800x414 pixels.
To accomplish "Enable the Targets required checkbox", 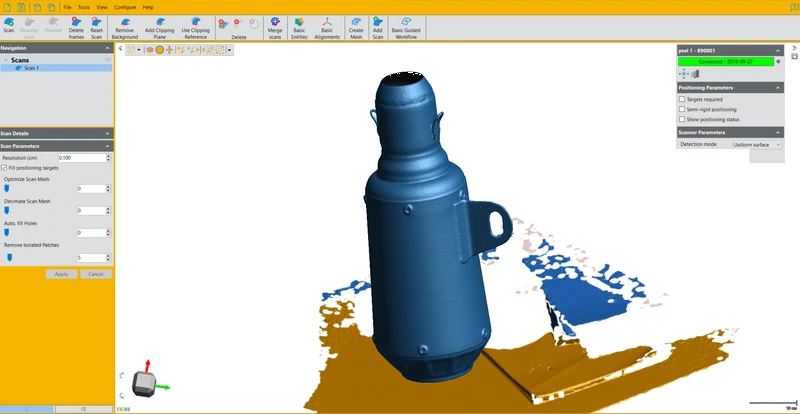I will (x=682, y=99).
